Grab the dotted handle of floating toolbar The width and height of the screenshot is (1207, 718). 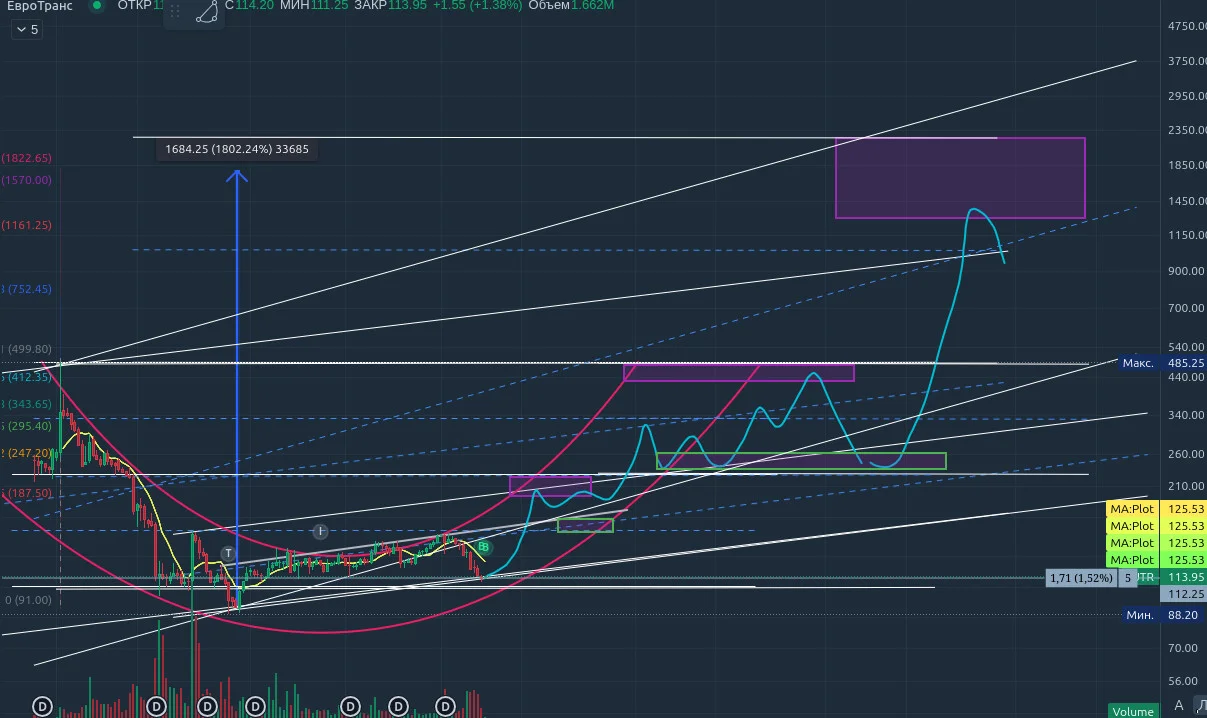176,13
